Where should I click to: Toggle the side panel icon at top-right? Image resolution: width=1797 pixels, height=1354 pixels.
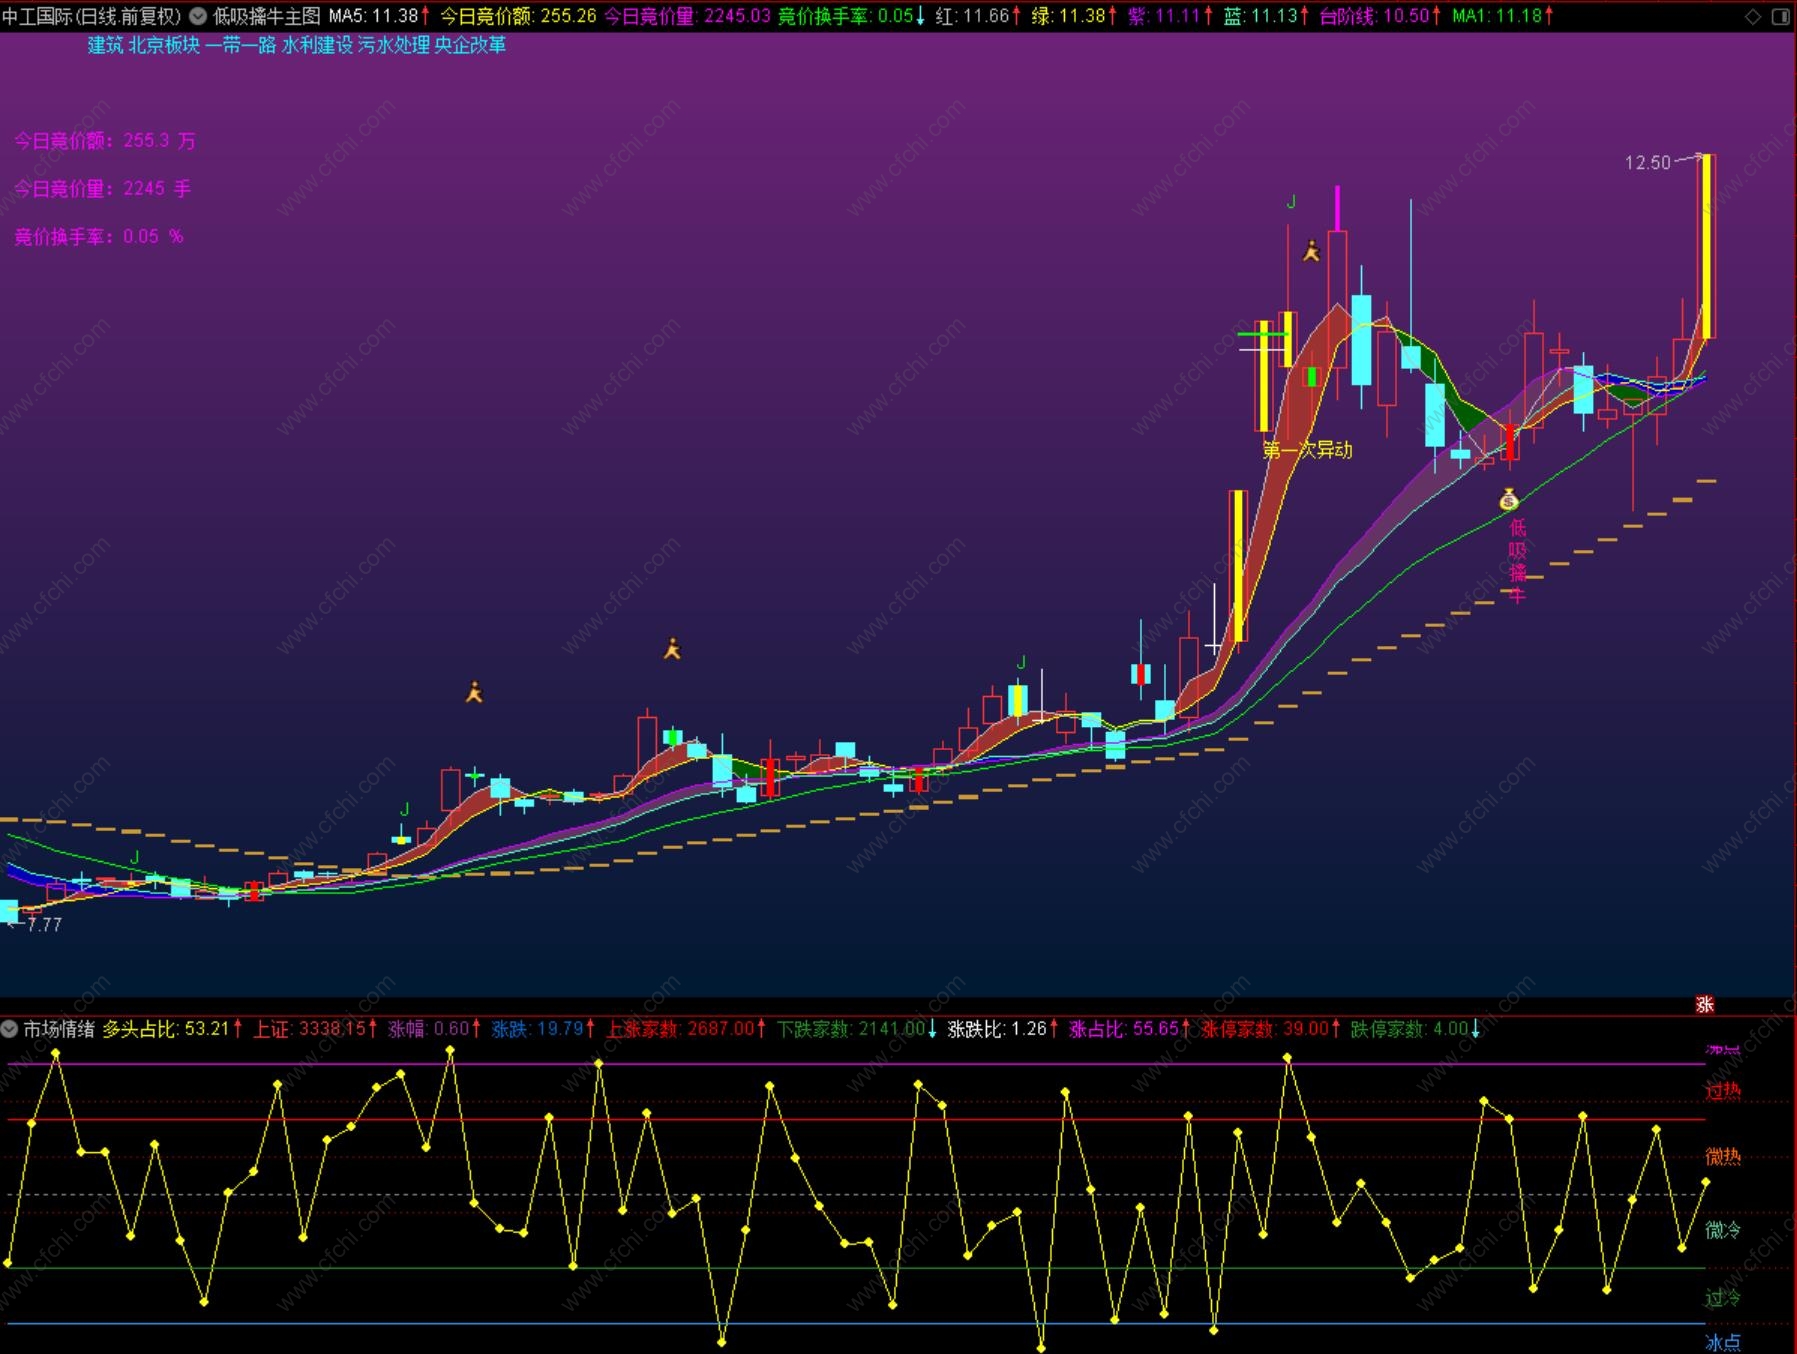pyautogui.click(x=1781, y=16)
